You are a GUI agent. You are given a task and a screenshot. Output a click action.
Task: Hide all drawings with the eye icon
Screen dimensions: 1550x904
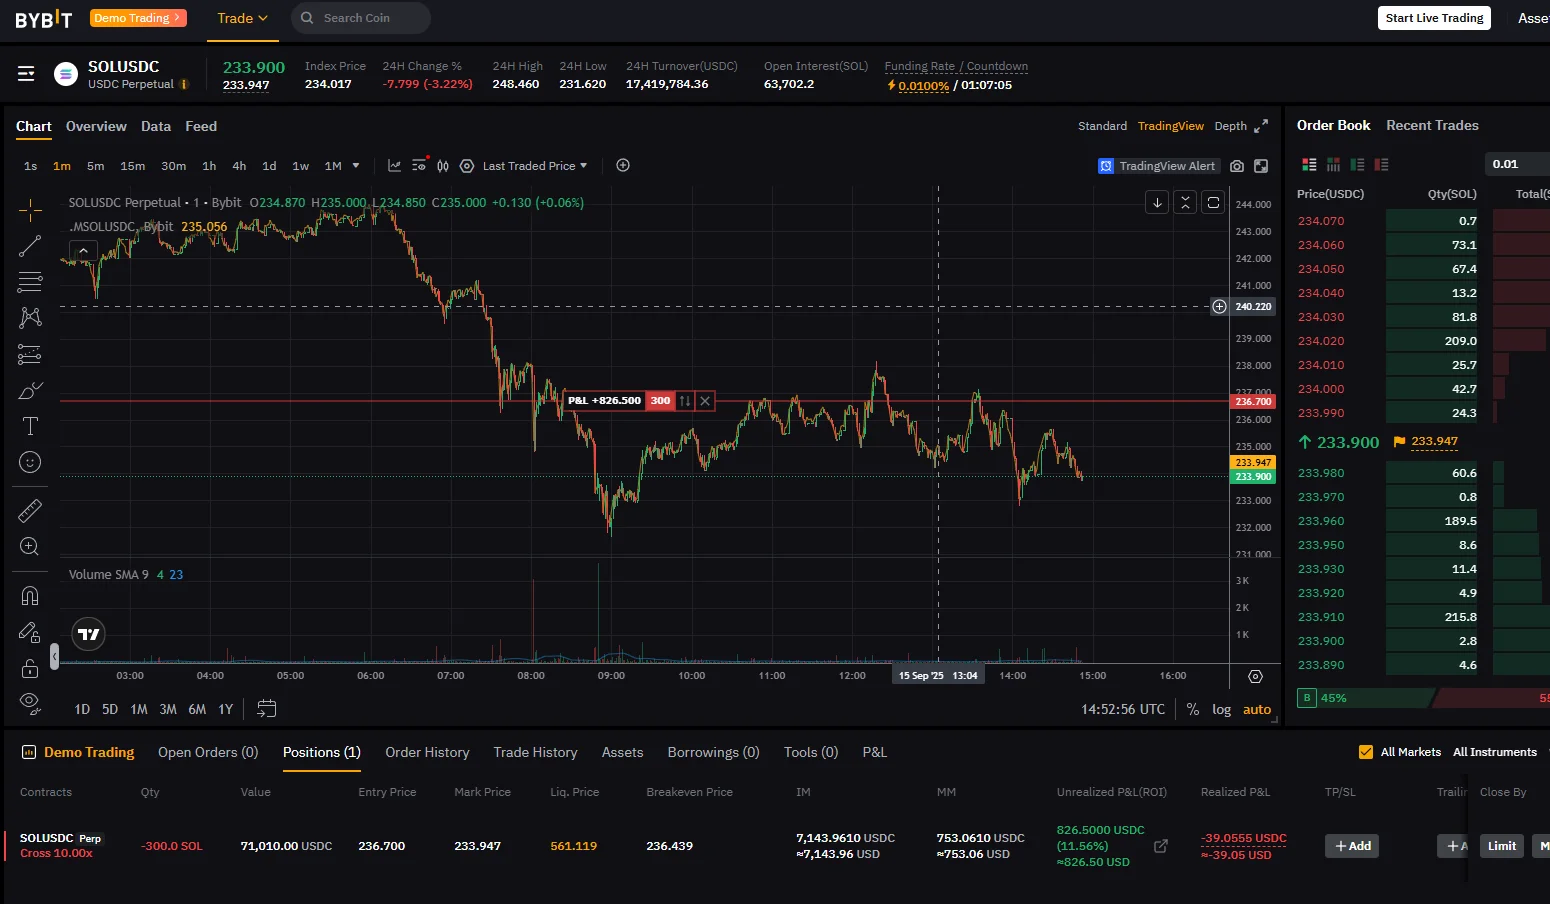pos(30,703)
